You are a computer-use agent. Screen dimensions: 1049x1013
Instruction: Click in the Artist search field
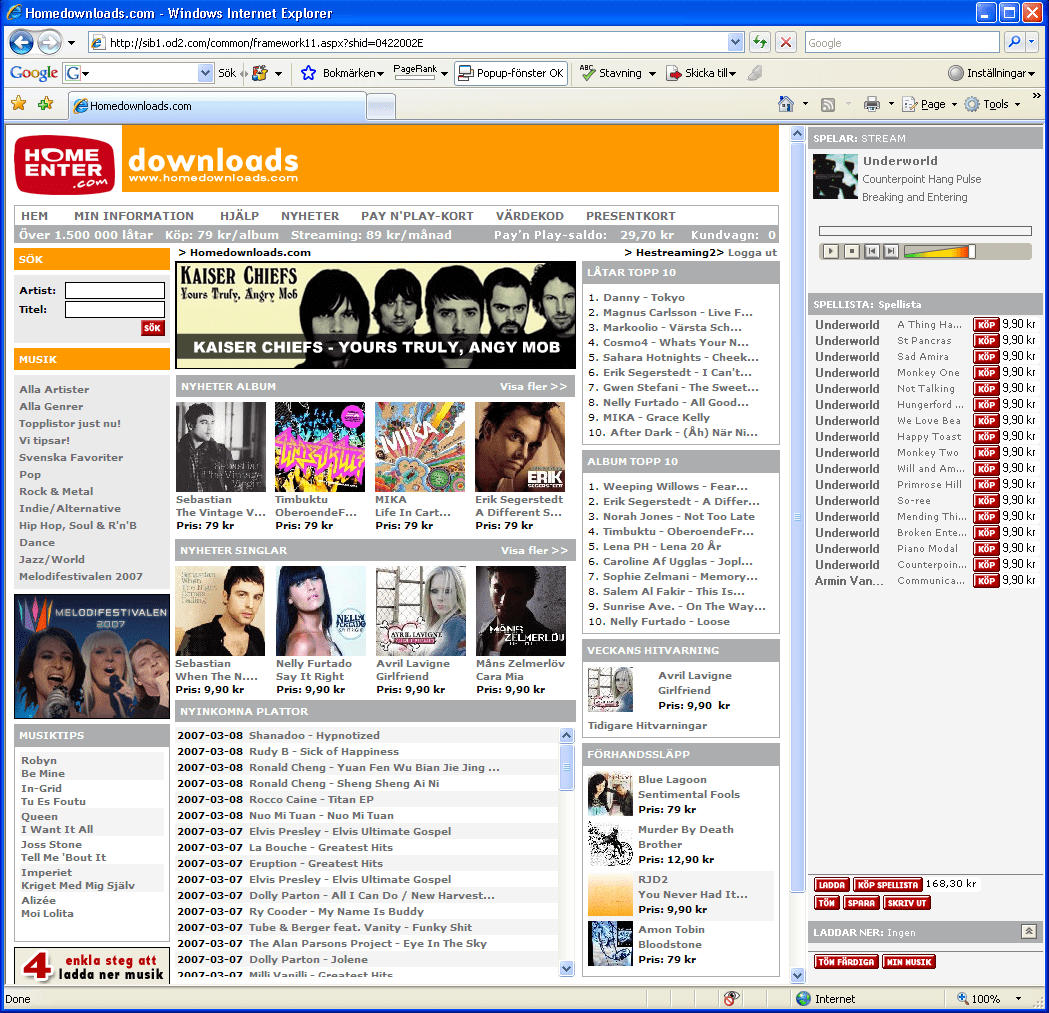click(114, 290)
